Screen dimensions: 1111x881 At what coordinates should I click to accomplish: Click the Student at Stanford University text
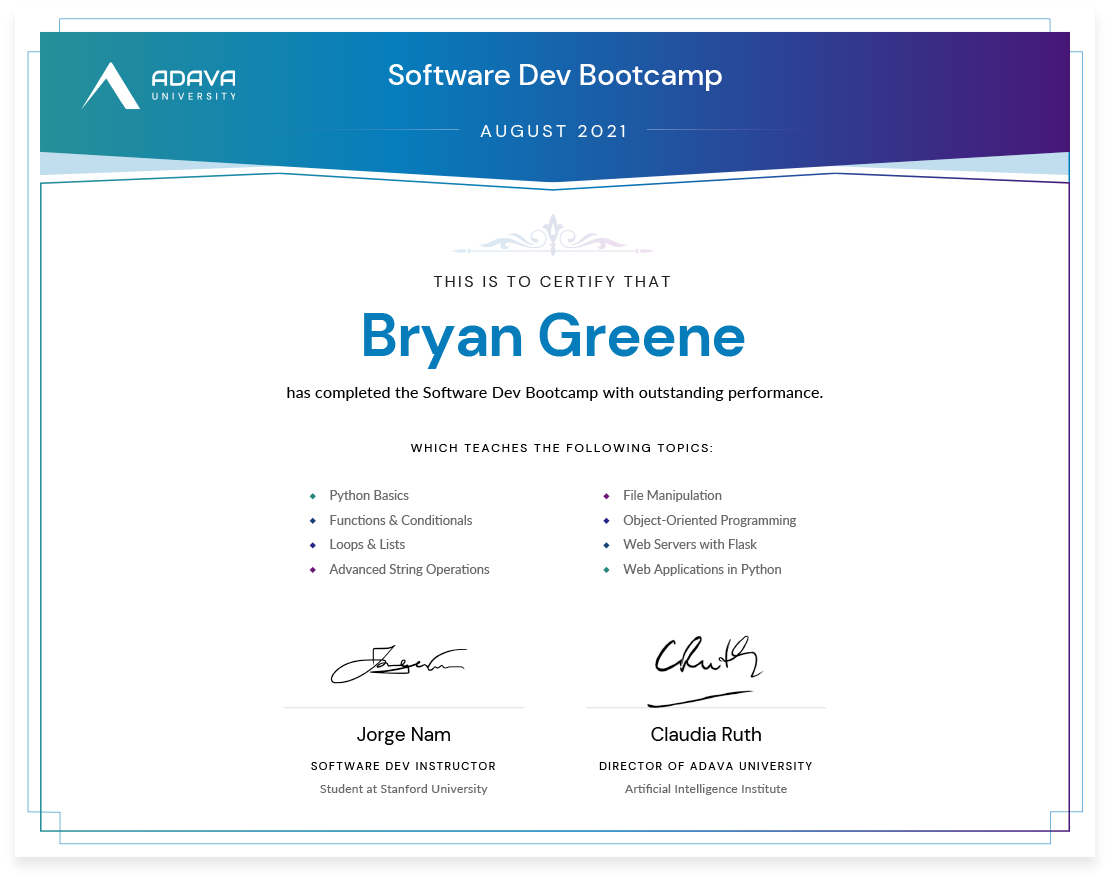(x=403, y=789)
